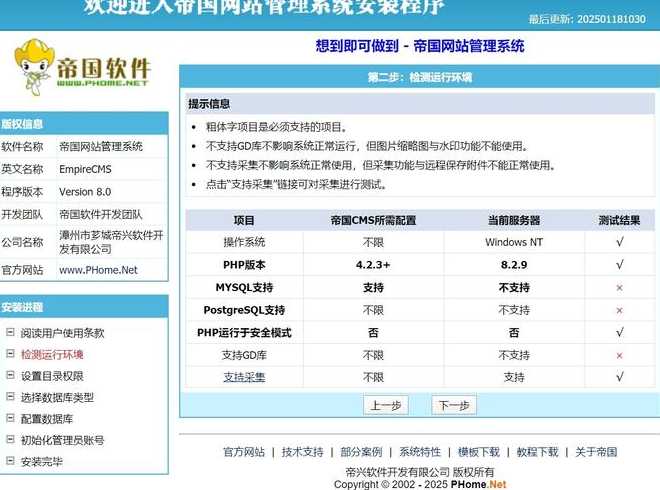
Task: Select the red 检测运行环境 install step
Action: pos(52,354)
